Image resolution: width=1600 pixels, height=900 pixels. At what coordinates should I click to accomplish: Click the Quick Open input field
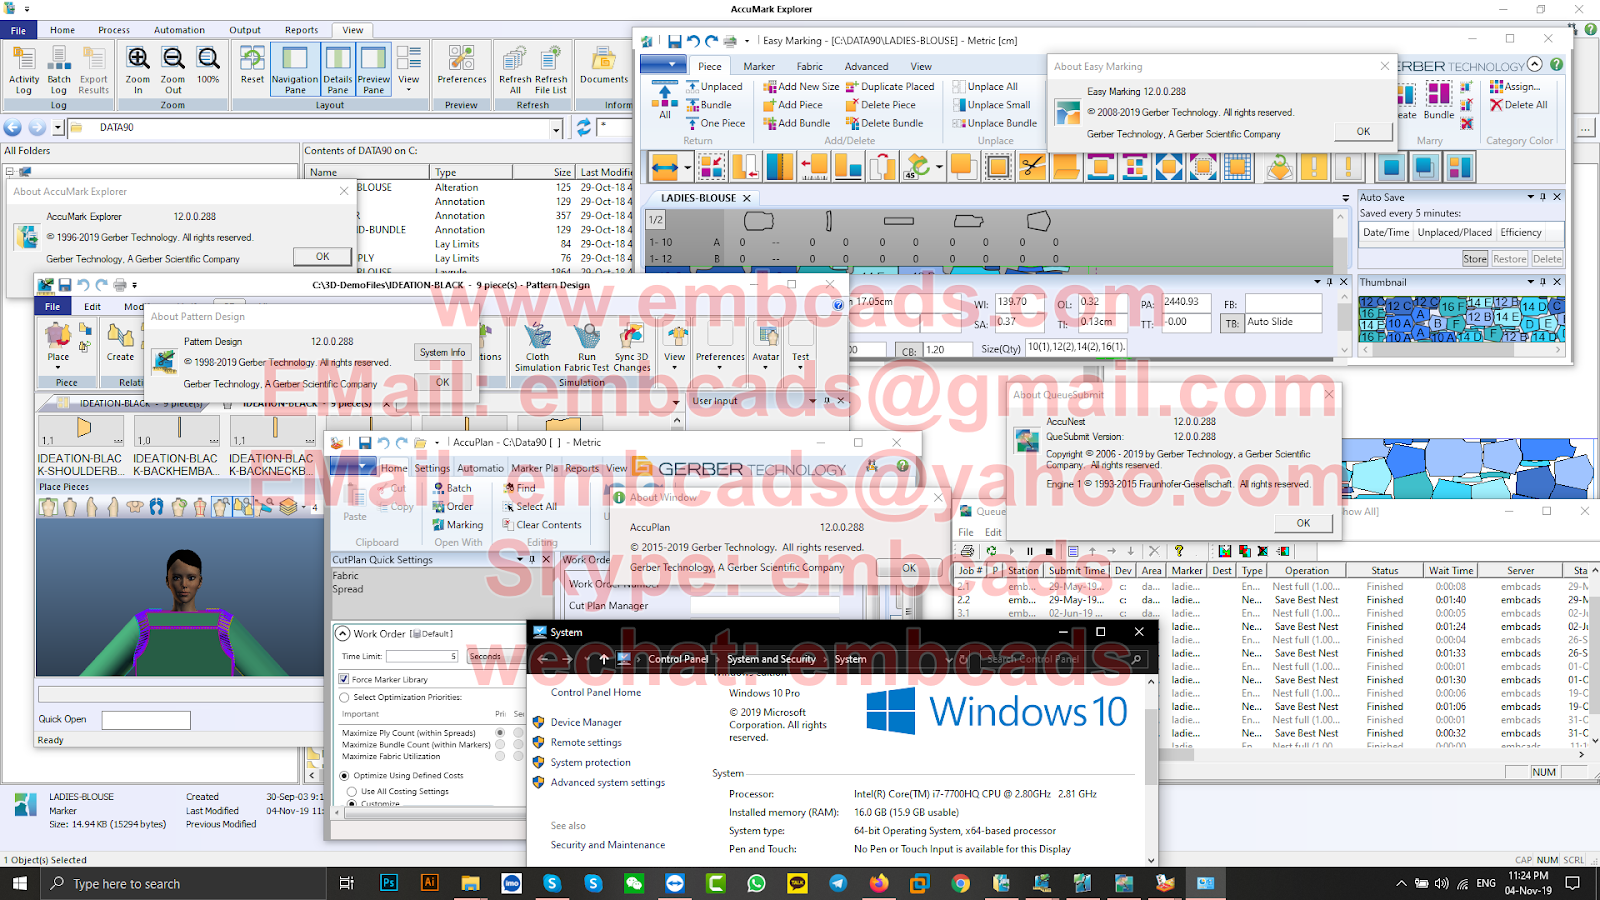[146, 720]
